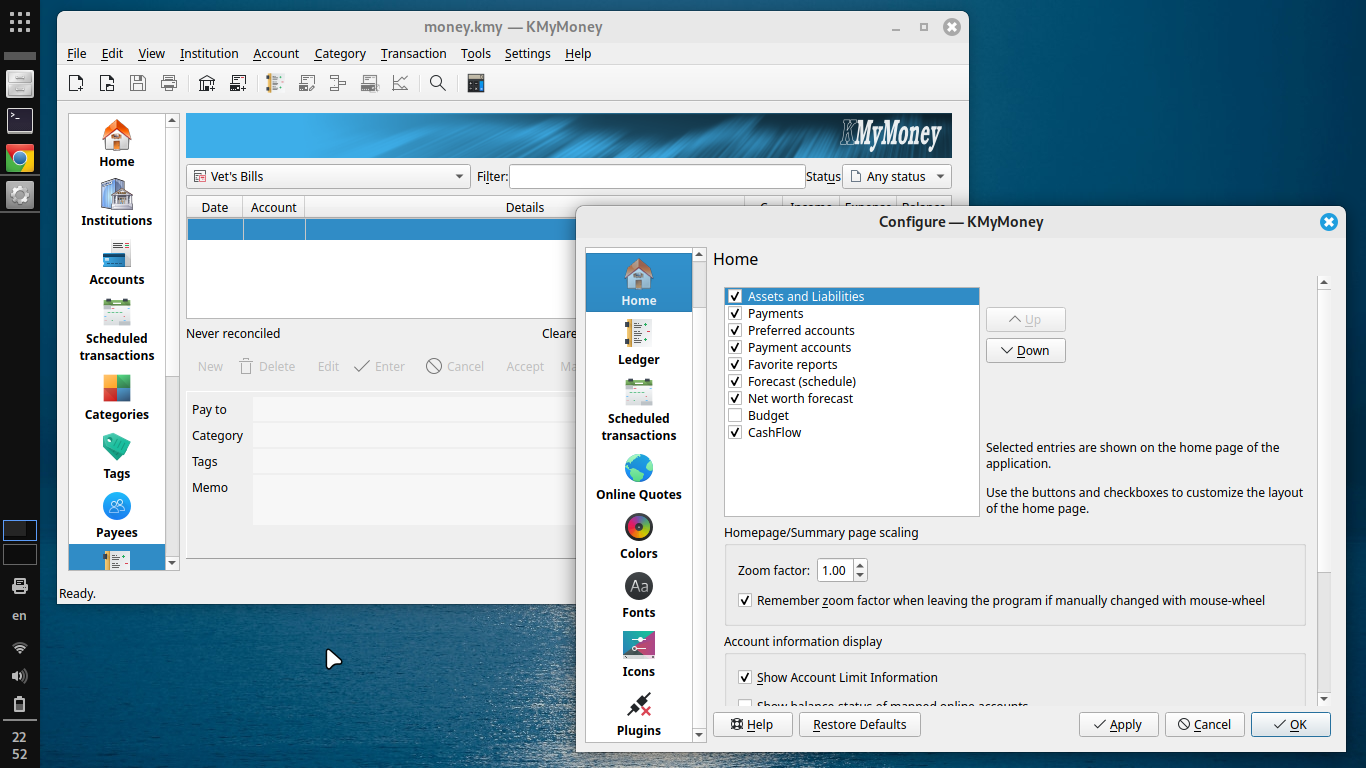Click the New file toolbar icon

coord(76,84)
